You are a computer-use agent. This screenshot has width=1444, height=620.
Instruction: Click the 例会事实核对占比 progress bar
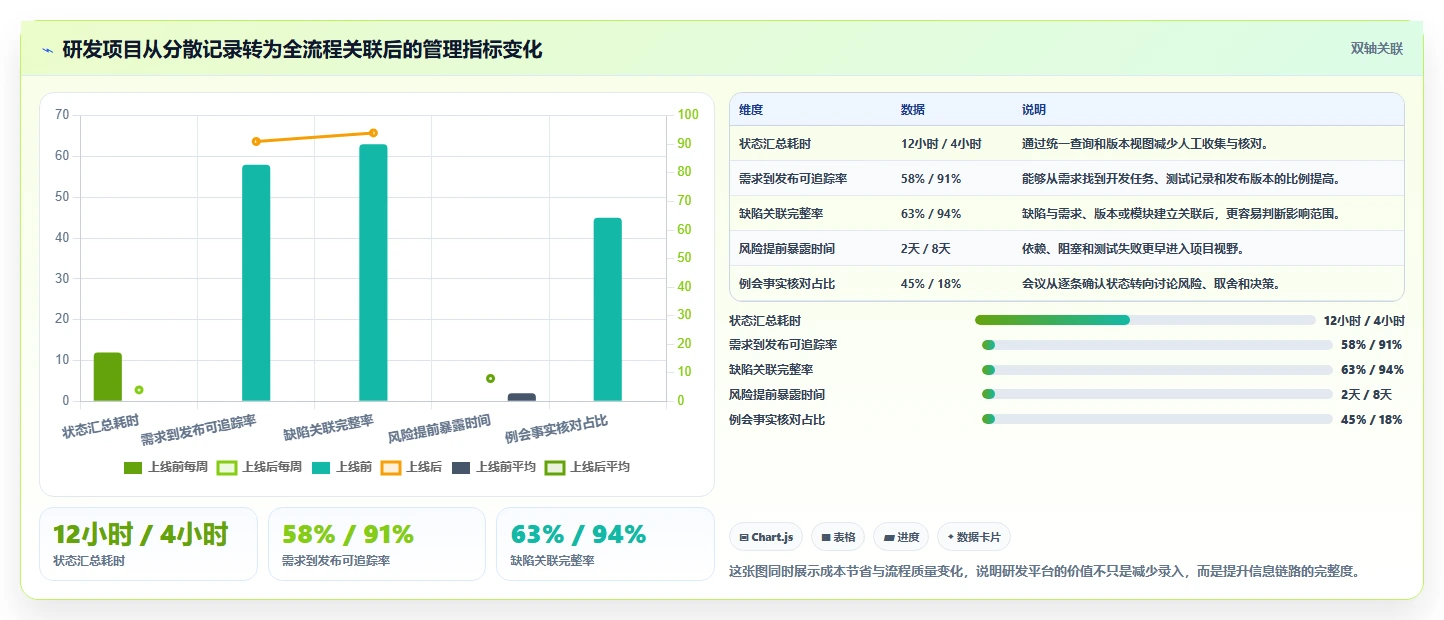1157,420
